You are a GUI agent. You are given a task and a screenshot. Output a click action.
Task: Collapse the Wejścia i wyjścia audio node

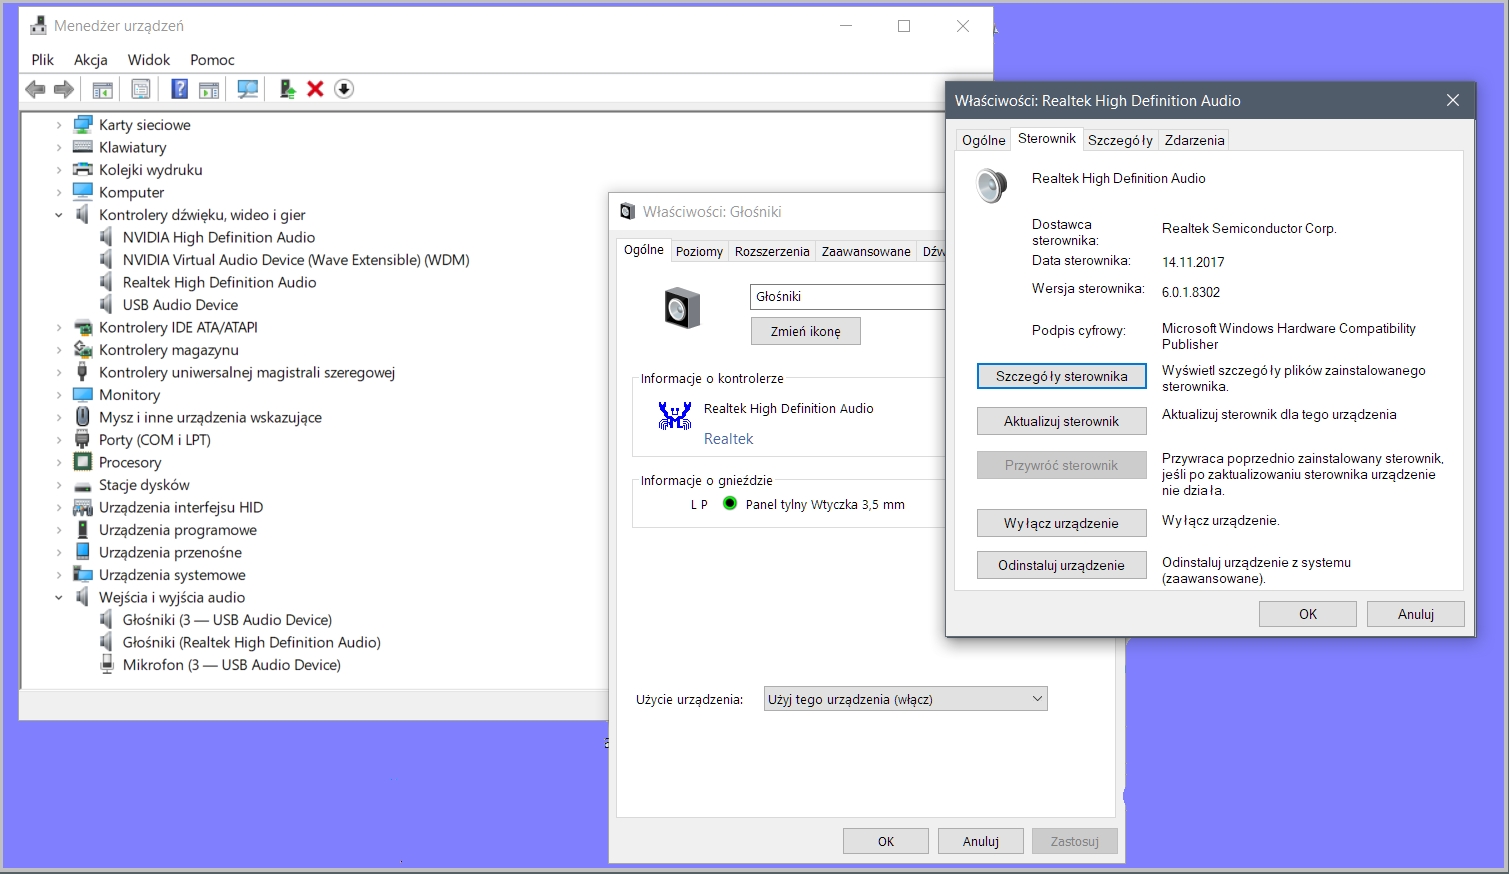[x=59, y=597]
